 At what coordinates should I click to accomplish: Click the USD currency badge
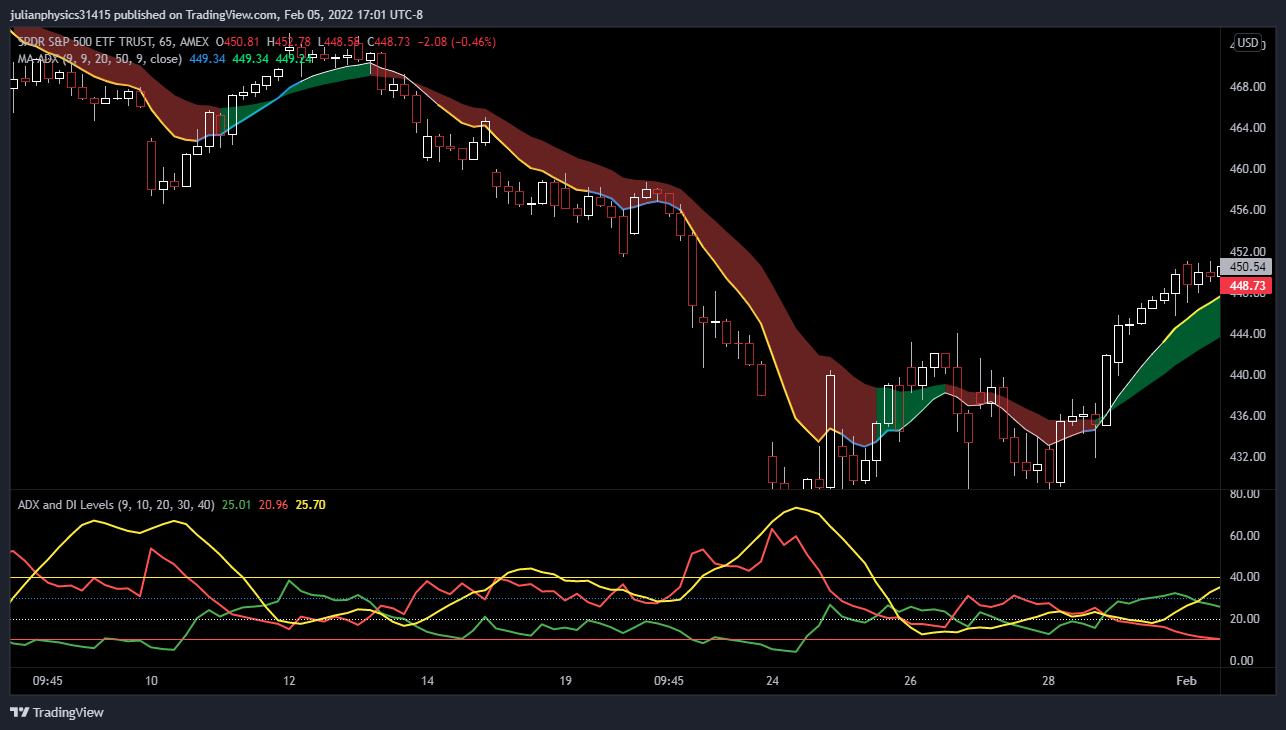pyautogui.click(x=1248, y=42)
